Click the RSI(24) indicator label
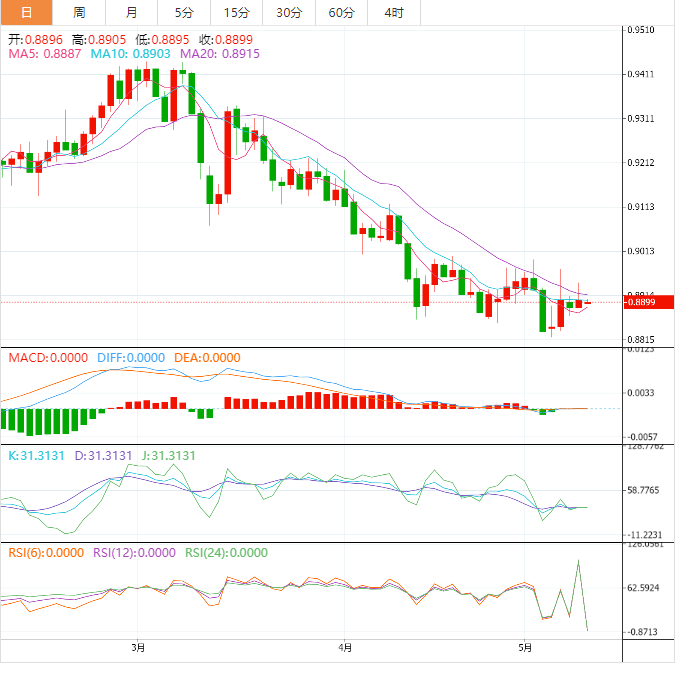The image size is (677, 673). point(226,552)
